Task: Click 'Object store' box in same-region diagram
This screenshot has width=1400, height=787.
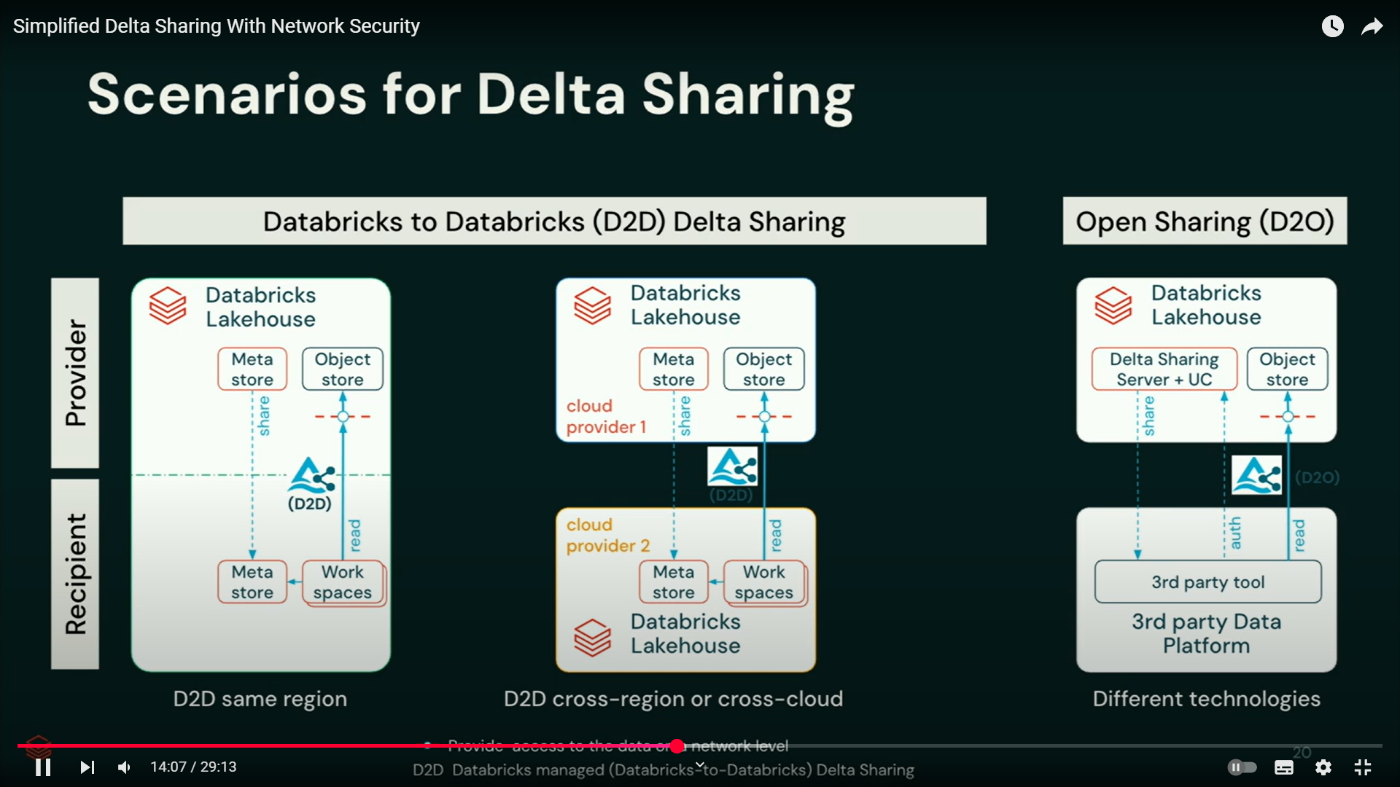Action: click(x=343, y=369)
